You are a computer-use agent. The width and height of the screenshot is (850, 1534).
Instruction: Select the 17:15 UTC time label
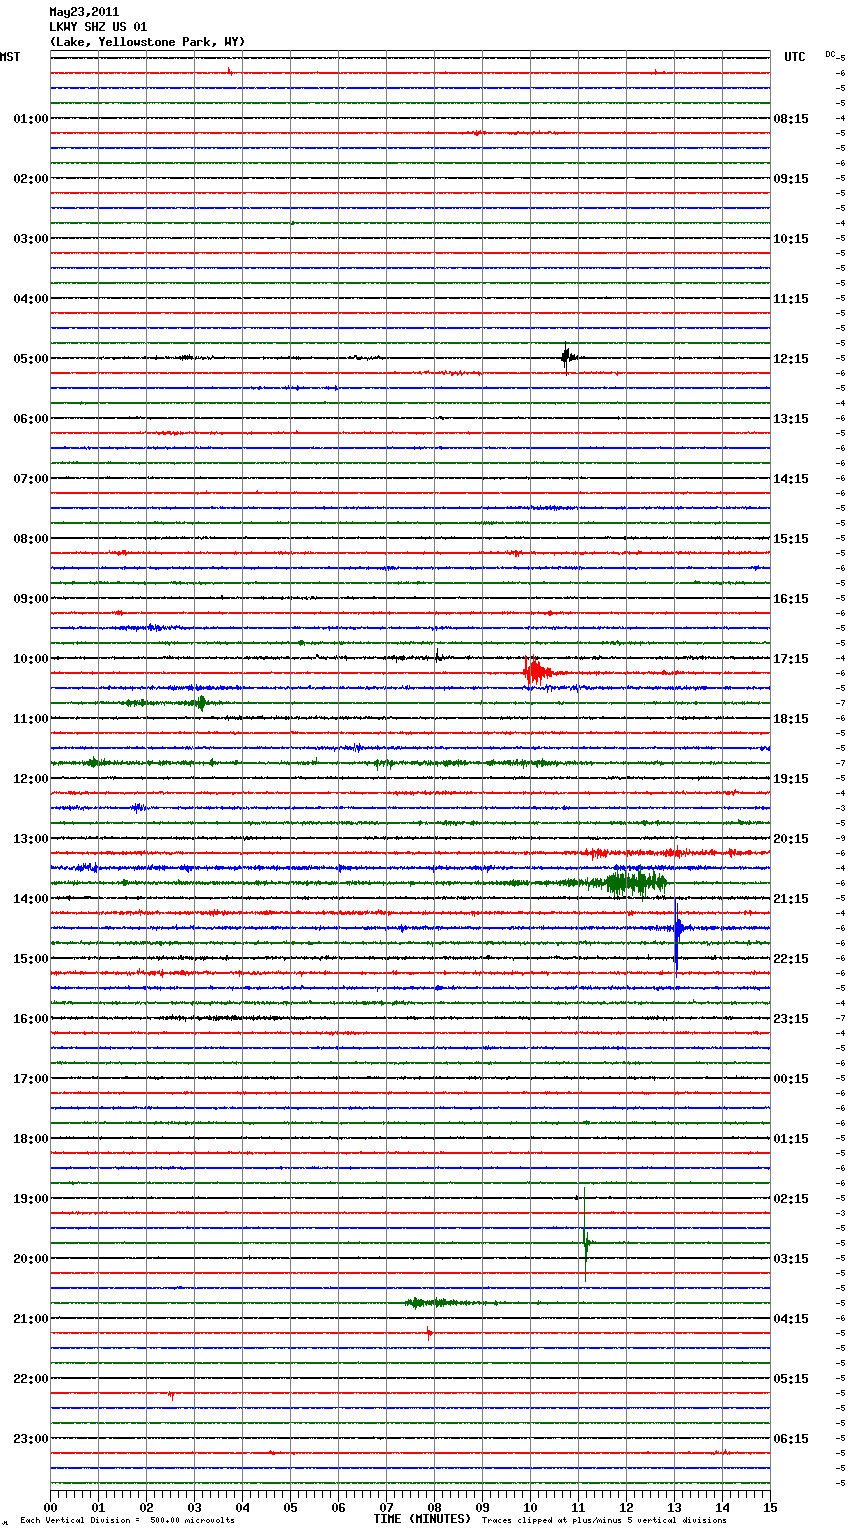tap(791, 659)
